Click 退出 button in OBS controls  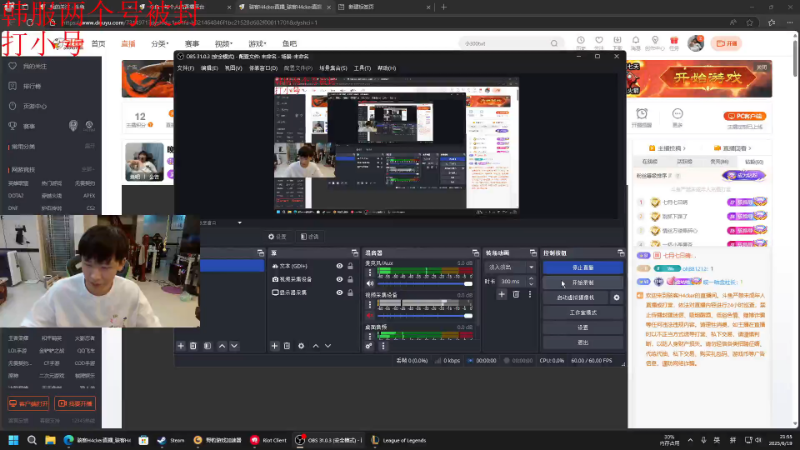click(583, 342)
